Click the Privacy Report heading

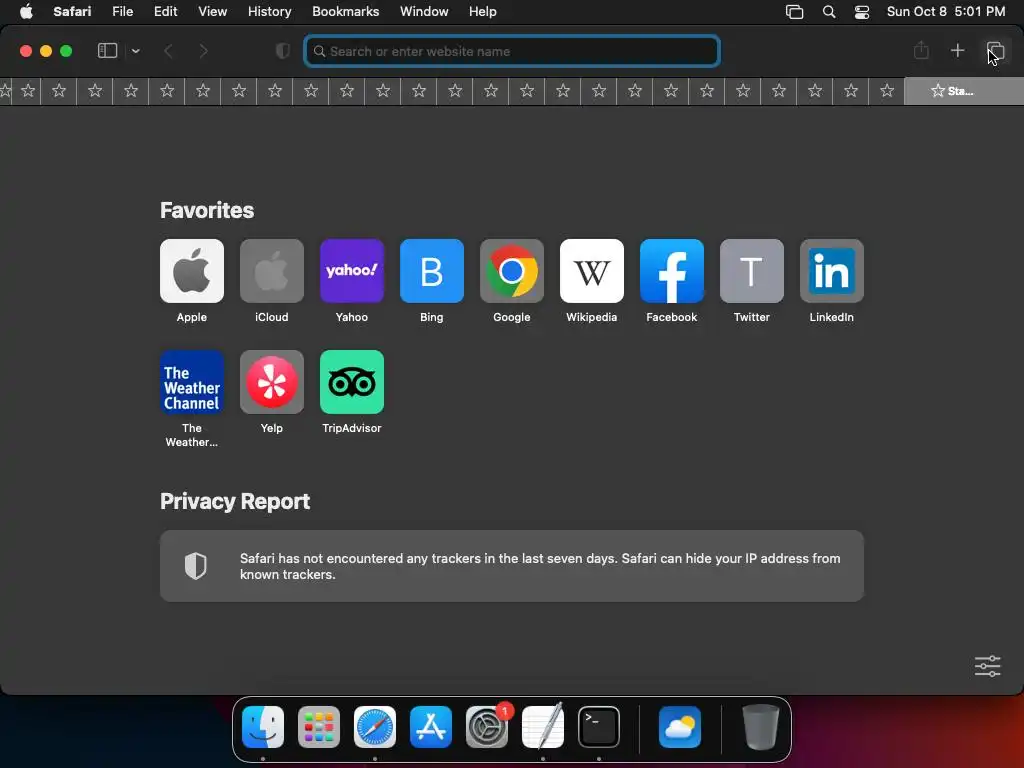coord(235,502)
